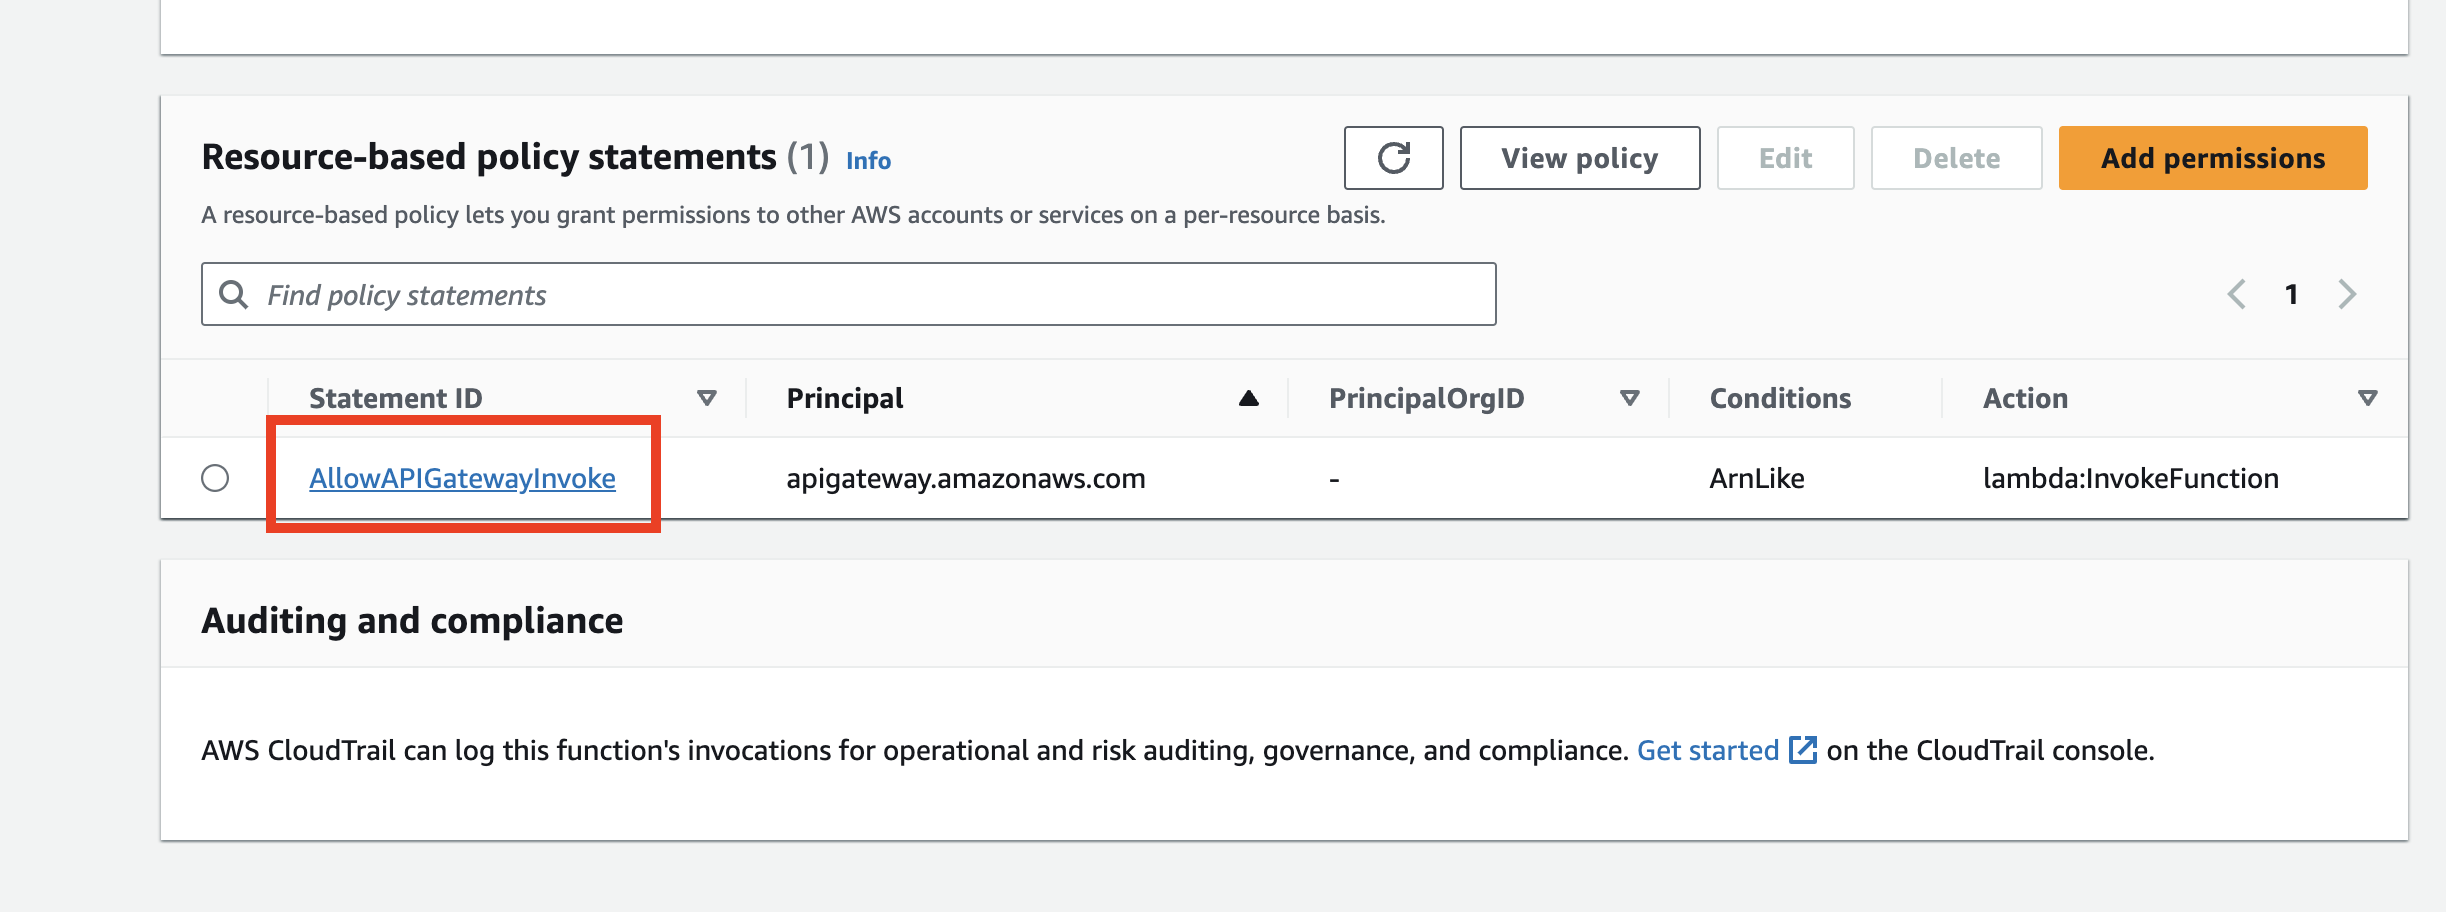
Task: Open the AllowAPIGatewayInvoke statement details
Action: coord(463,478)
